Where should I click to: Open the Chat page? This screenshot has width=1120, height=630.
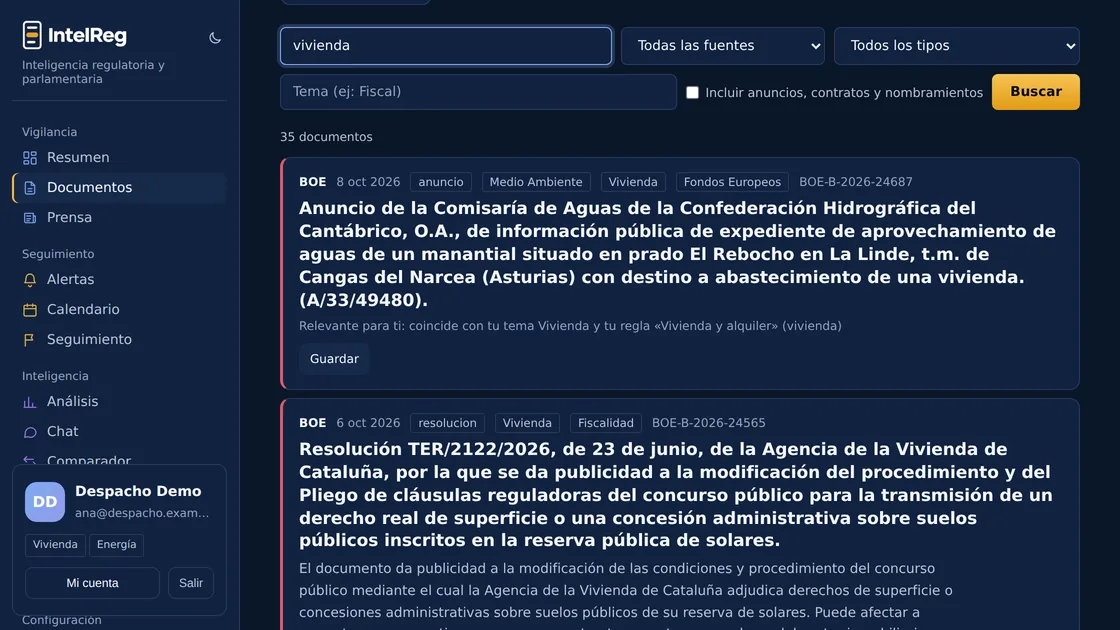(x=119, y=431)
